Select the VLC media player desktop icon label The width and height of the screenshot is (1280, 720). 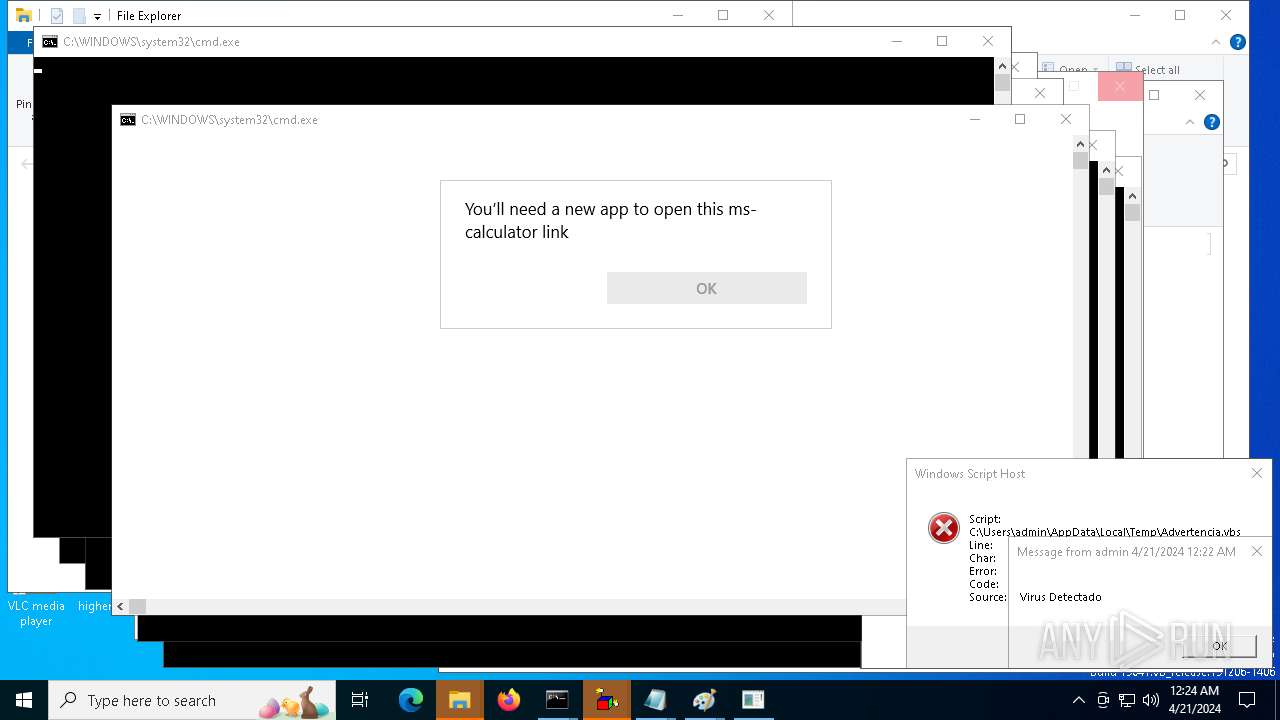pyautogui.click(x=36, y=613)
